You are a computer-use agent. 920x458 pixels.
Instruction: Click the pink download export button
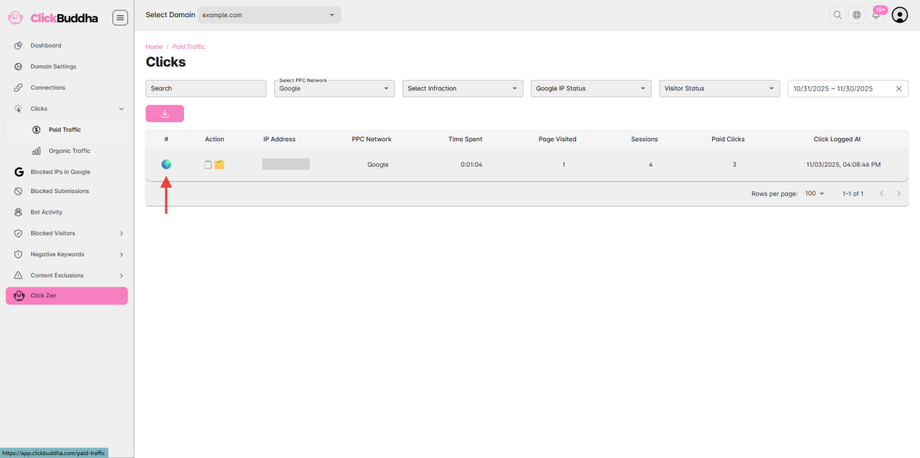click(x=165, y=114)
